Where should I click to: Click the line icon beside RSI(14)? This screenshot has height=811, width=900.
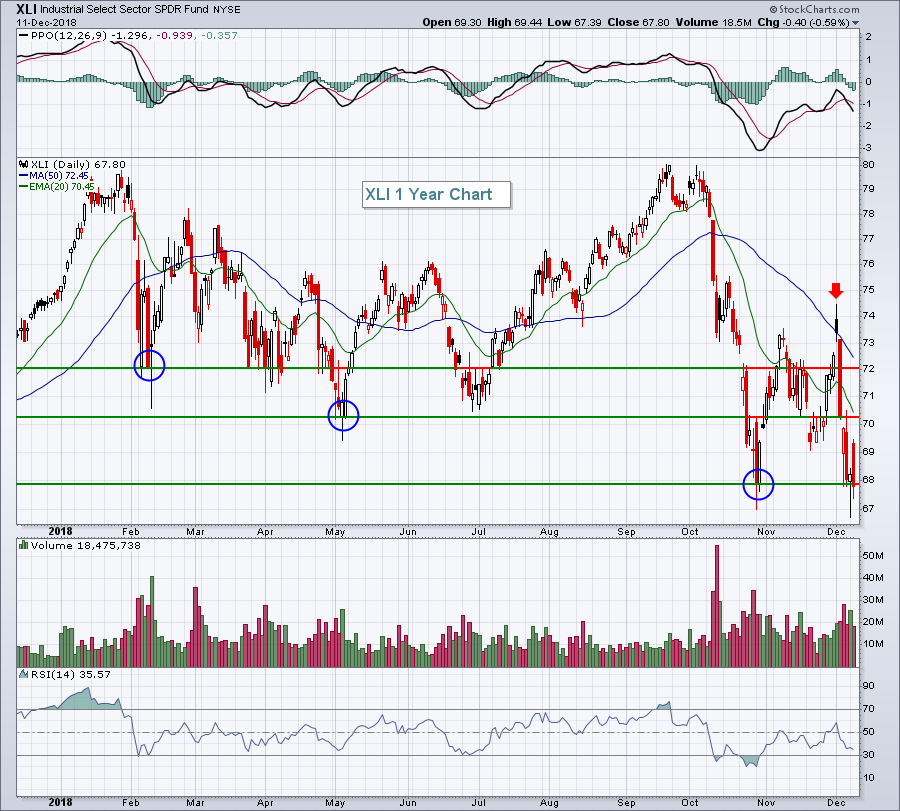point(24,674)
